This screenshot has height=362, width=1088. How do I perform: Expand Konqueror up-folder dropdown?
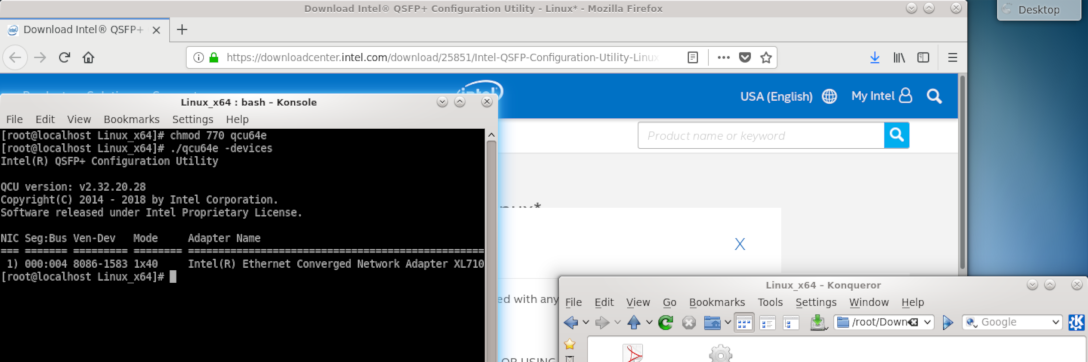click(x=649, y=322)
